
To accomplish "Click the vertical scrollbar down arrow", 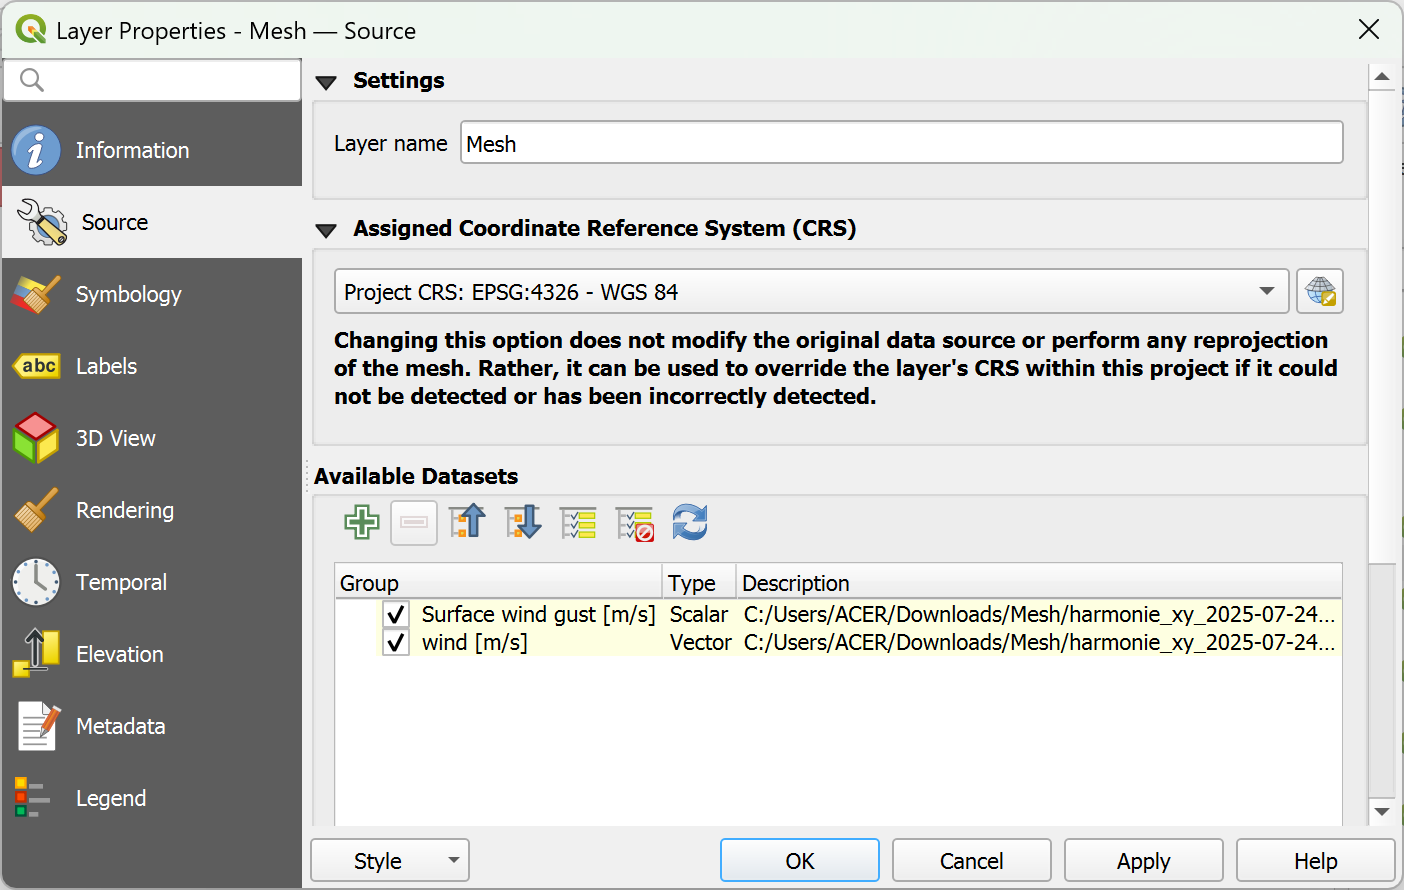I will 1382,812.
